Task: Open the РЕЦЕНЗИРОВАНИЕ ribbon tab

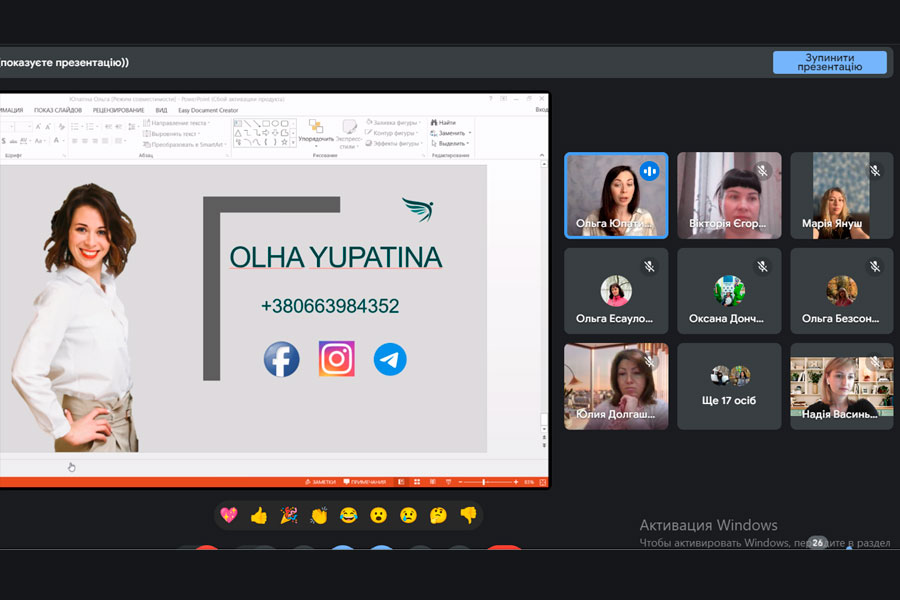Action: coord(118,110)
